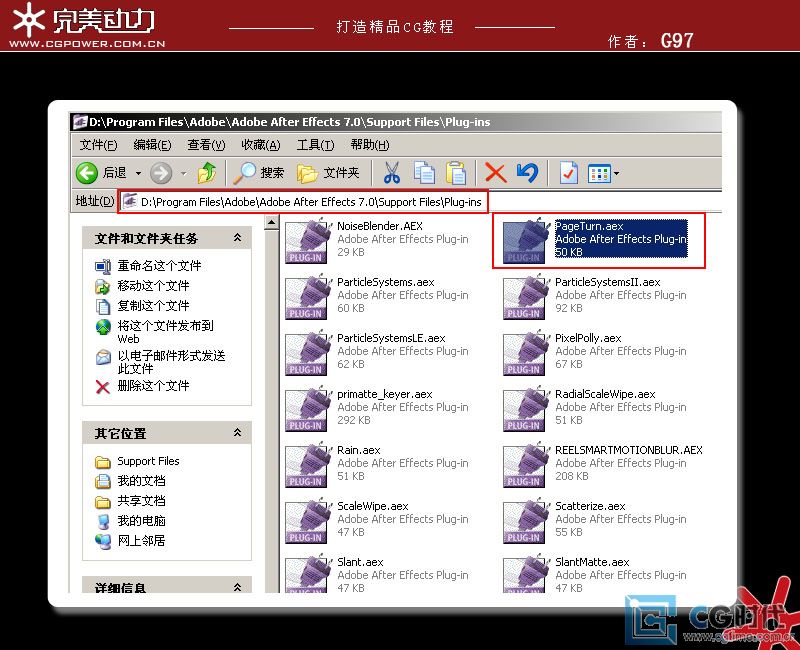The width and height of the screenshot is (800, 650).
Task: Select the ParticleSystemsLE.aex plug-in icon
Action: [x=308, y=353]
